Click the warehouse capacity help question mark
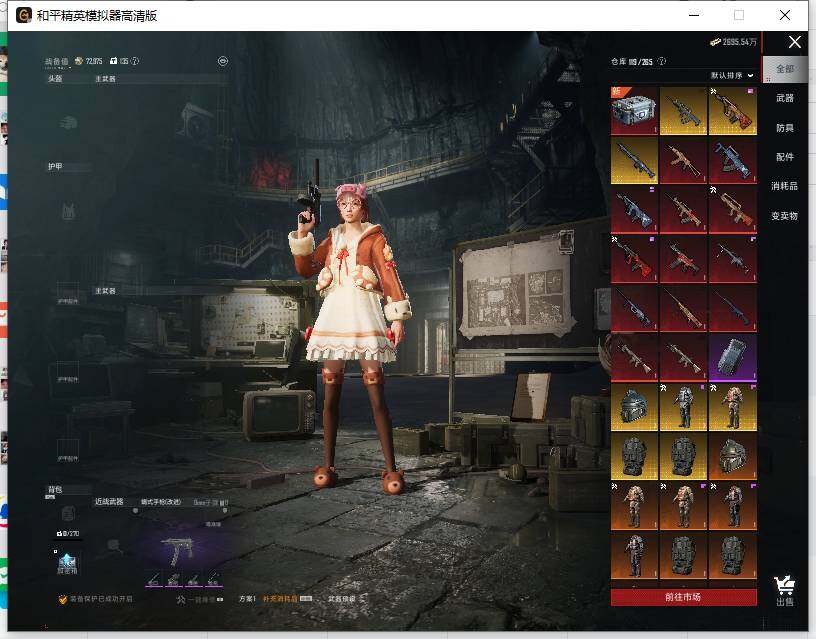816x639 pixels. (x=664, y=61)
